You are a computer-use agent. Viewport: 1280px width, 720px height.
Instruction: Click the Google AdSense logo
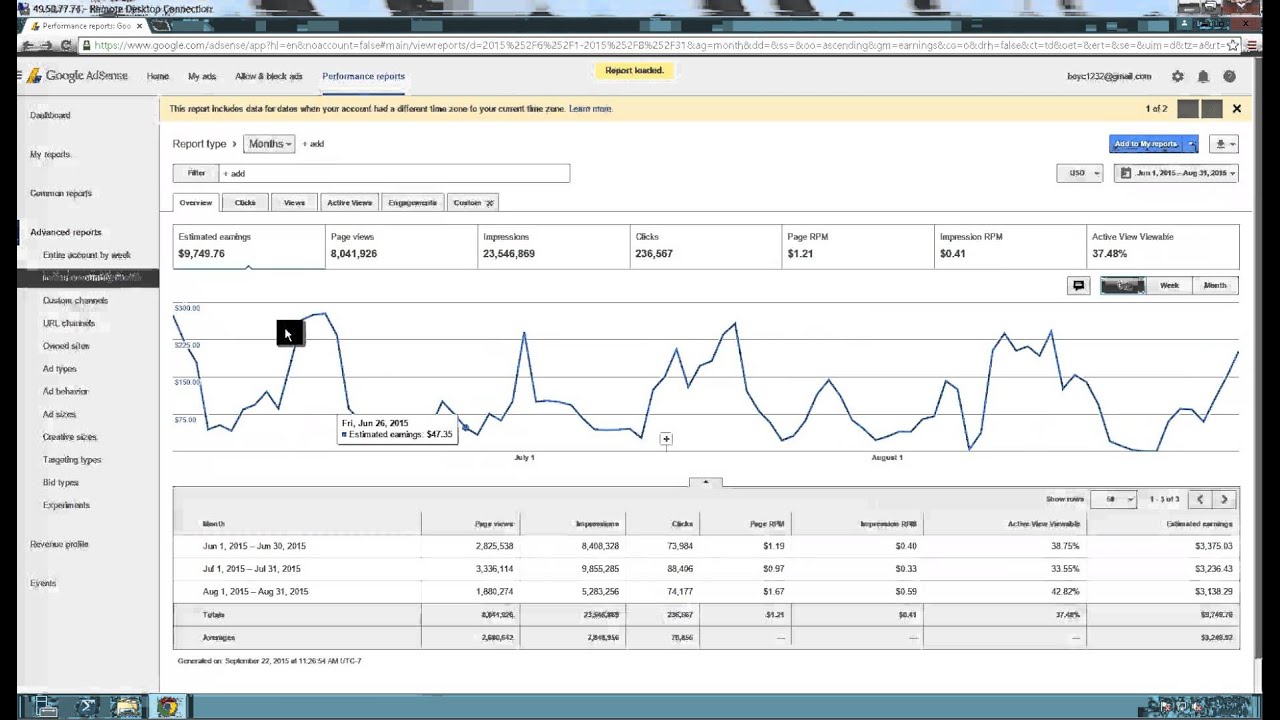pos(78,76)
